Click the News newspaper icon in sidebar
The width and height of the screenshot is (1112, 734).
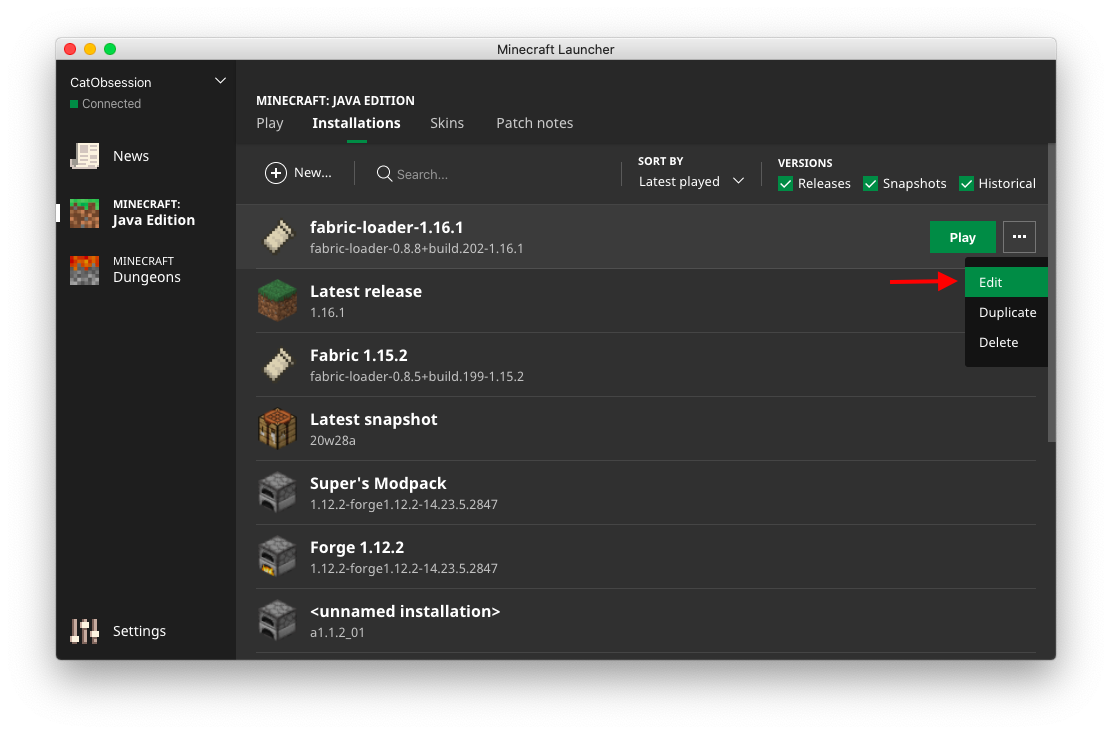[x=85, y=156]
